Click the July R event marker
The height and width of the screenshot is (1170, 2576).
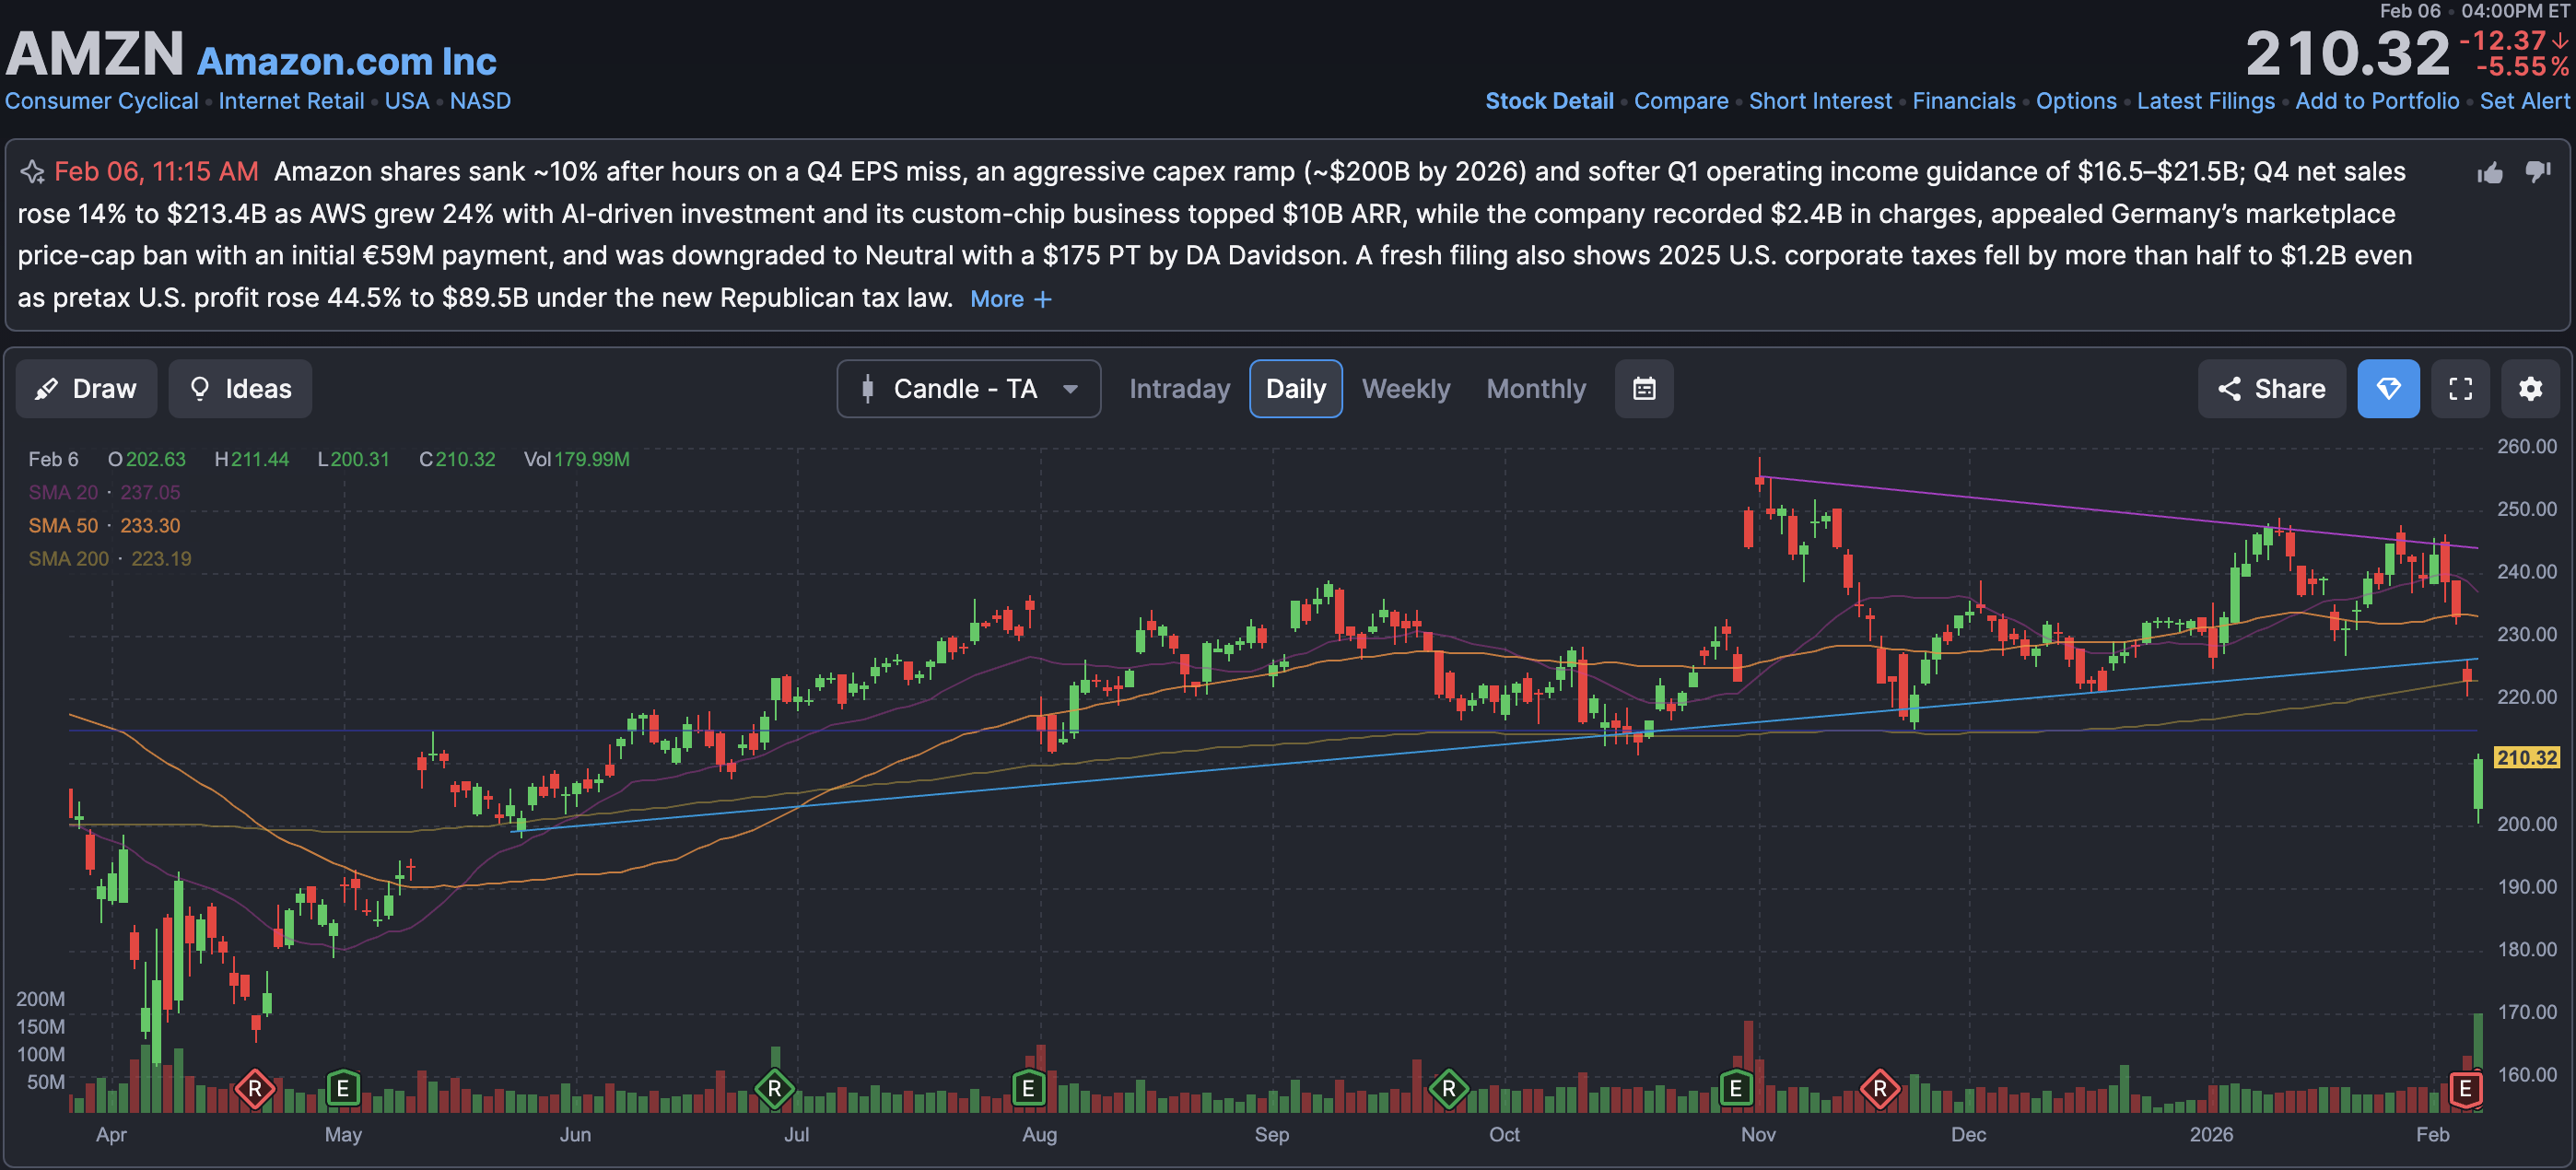(774, 1088)
